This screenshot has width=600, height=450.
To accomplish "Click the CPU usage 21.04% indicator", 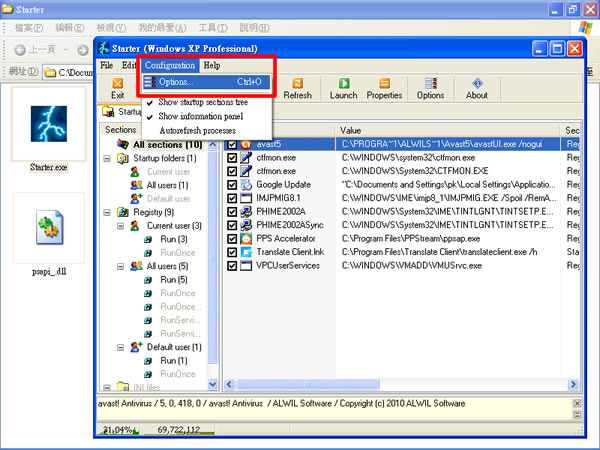I will tap(117, 430).
